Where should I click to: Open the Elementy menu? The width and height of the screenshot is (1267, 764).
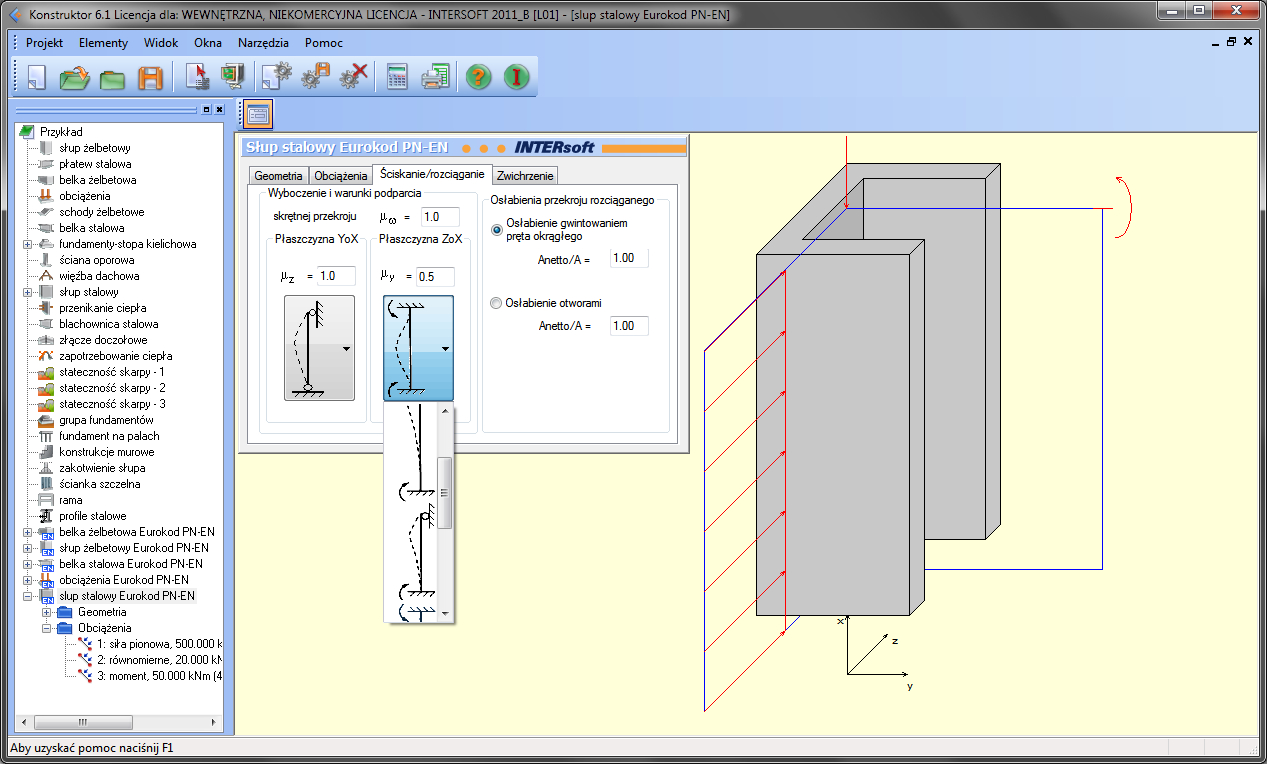click(103, 43)
